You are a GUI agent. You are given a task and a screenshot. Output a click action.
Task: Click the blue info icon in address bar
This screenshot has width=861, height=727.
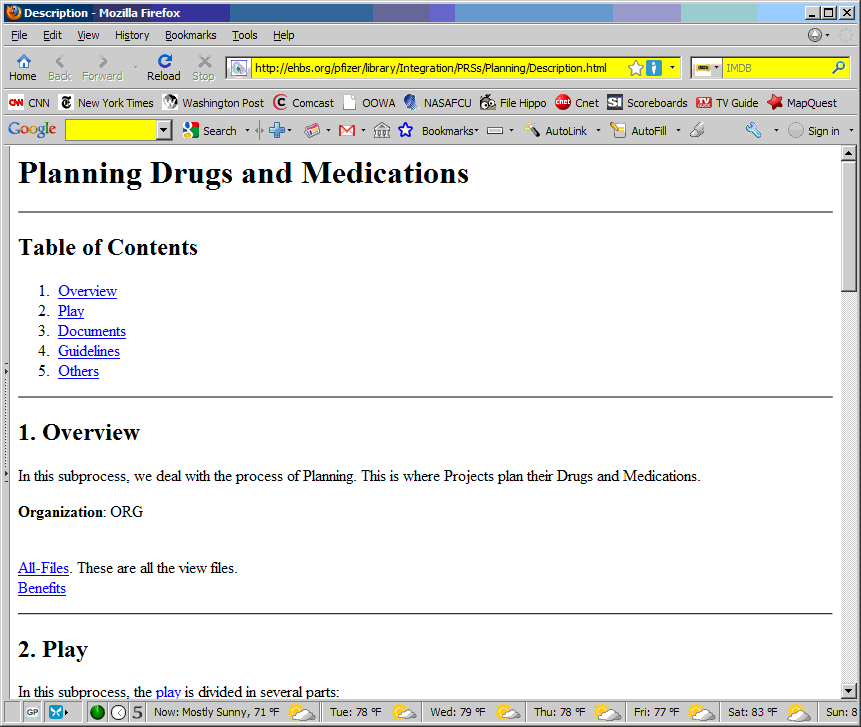pos(653,68)
